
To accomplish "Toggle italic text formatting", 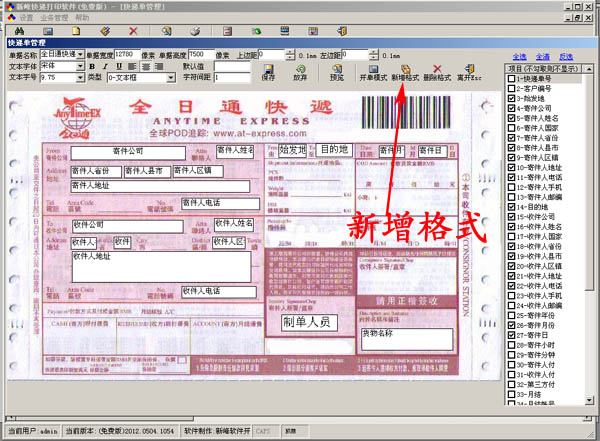I will [x=106, y=66].
